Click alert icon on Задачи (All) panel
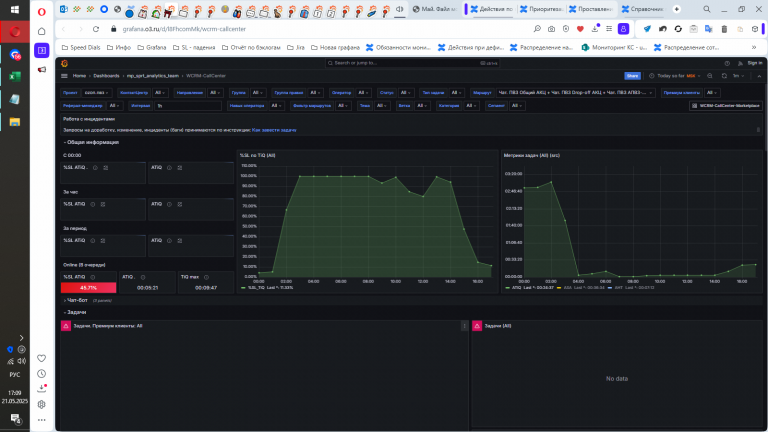The width and height of the screenshot is (768, 432). tap(477, 326)
